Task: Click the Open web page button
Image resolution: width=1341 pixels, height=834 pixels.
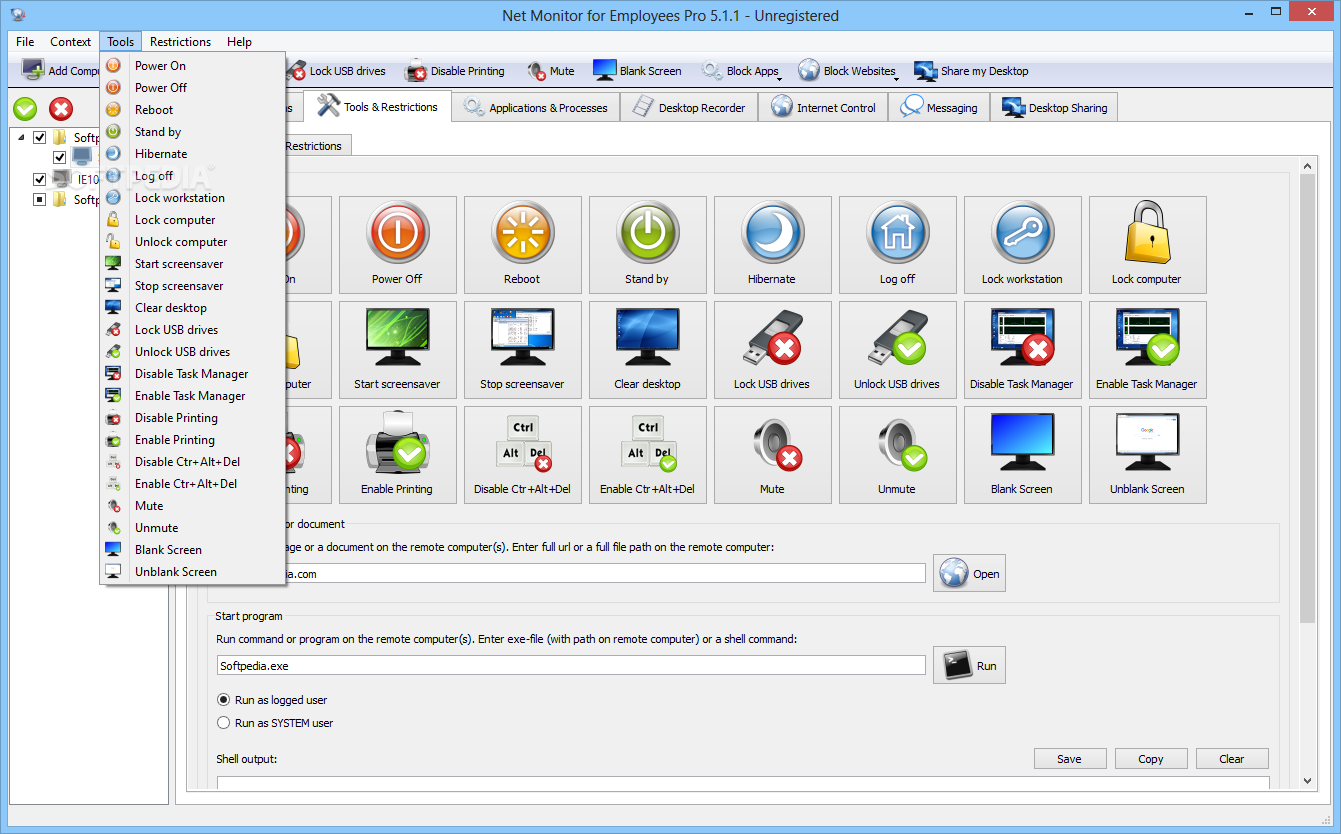Action: point(969,574)
